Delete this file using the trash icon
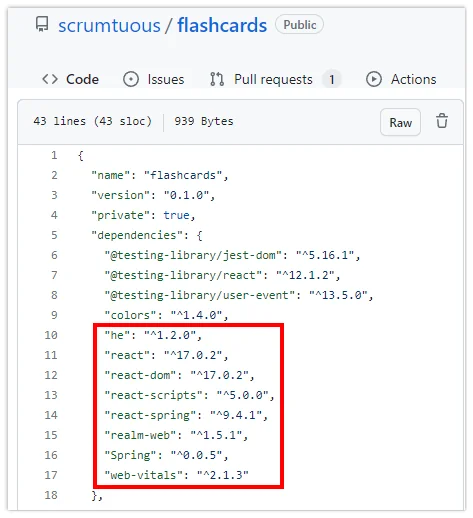The image size is (473, 518). 442,121
